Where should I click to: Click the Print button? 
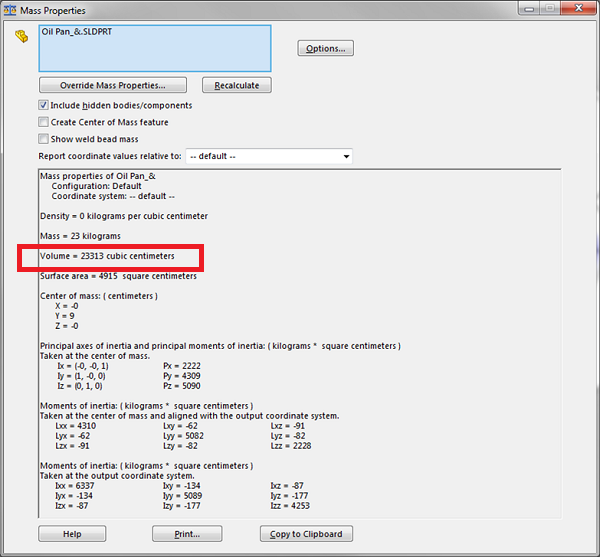[188, 534]
